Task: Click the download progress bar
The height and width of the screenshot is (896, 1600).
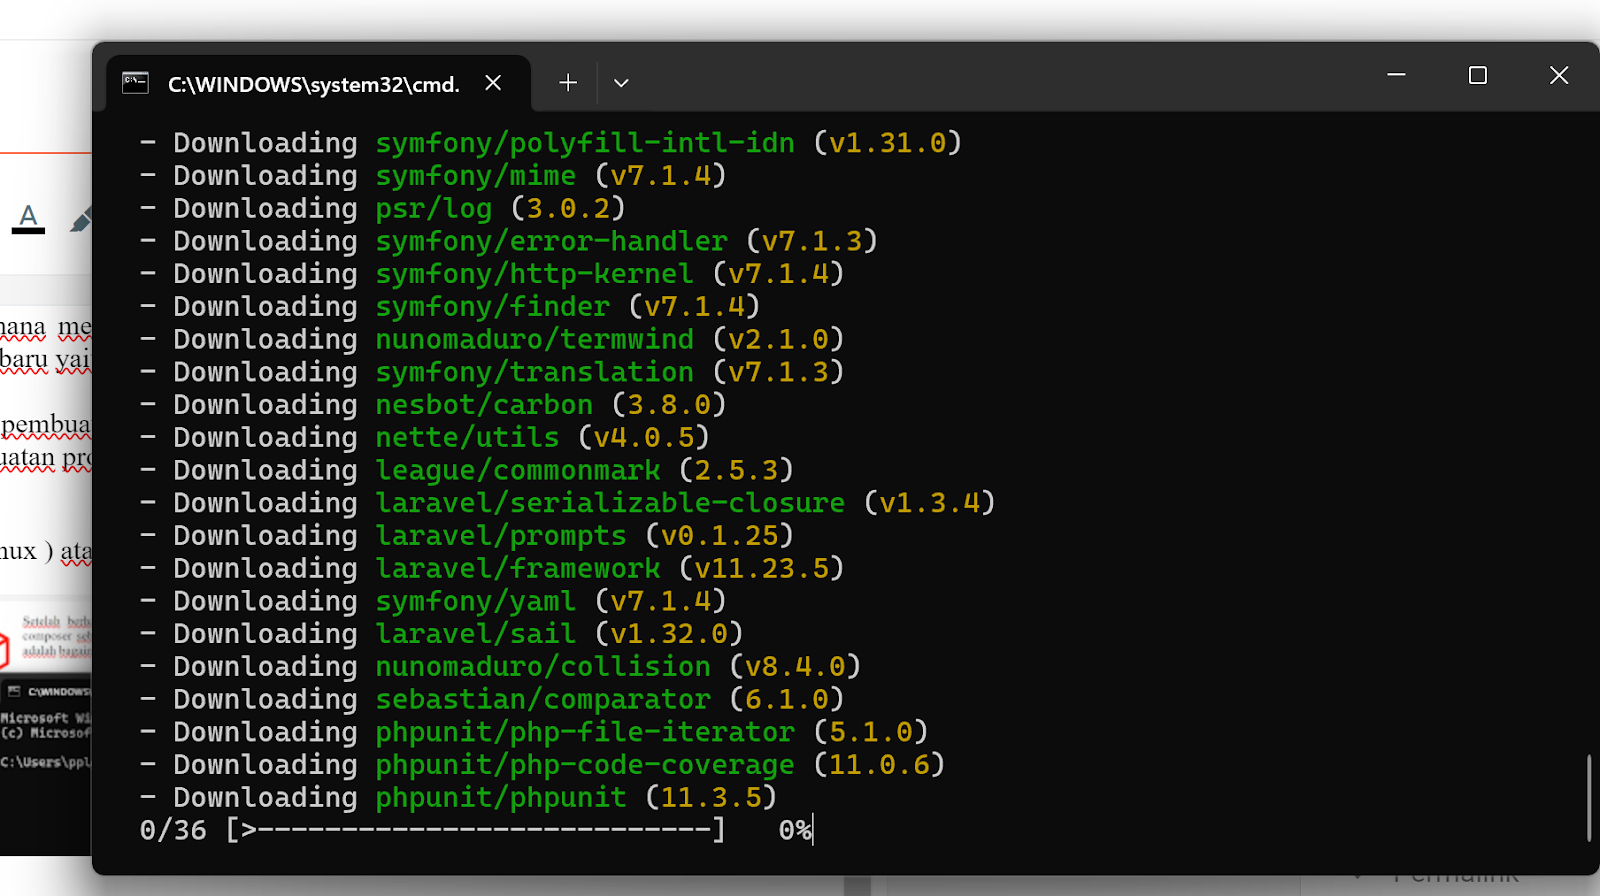Action: pos(476,830)
